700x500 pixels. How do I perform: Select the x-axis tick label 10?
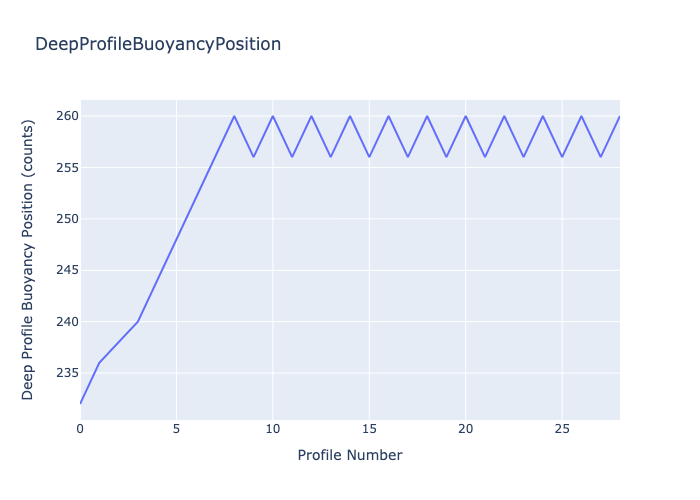272,429
